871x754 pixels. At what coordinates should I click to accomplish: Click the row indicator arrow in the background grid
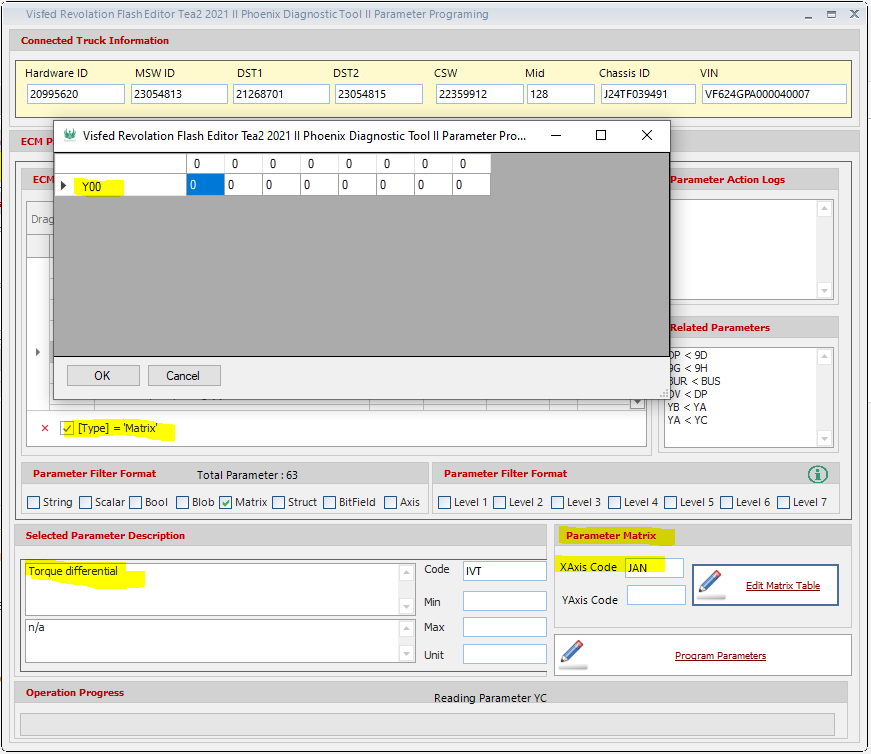[38, 352]
